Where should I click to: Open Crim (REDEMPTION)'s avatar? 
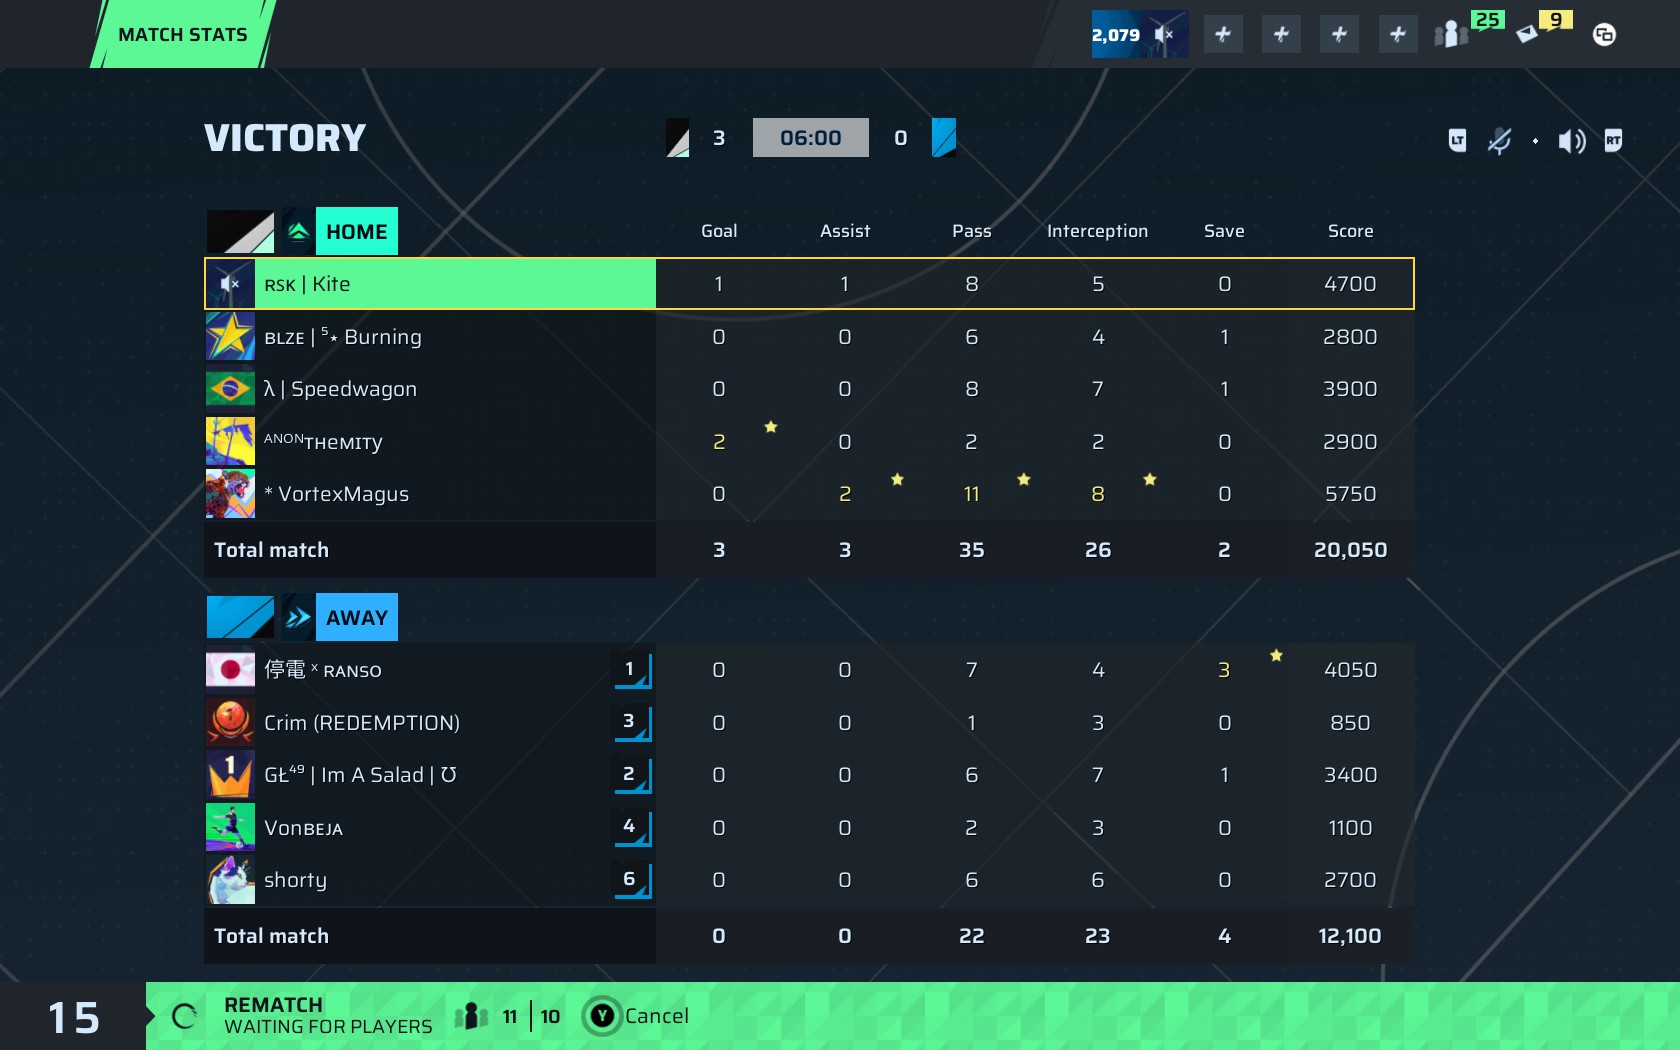[x=230, y=722]
